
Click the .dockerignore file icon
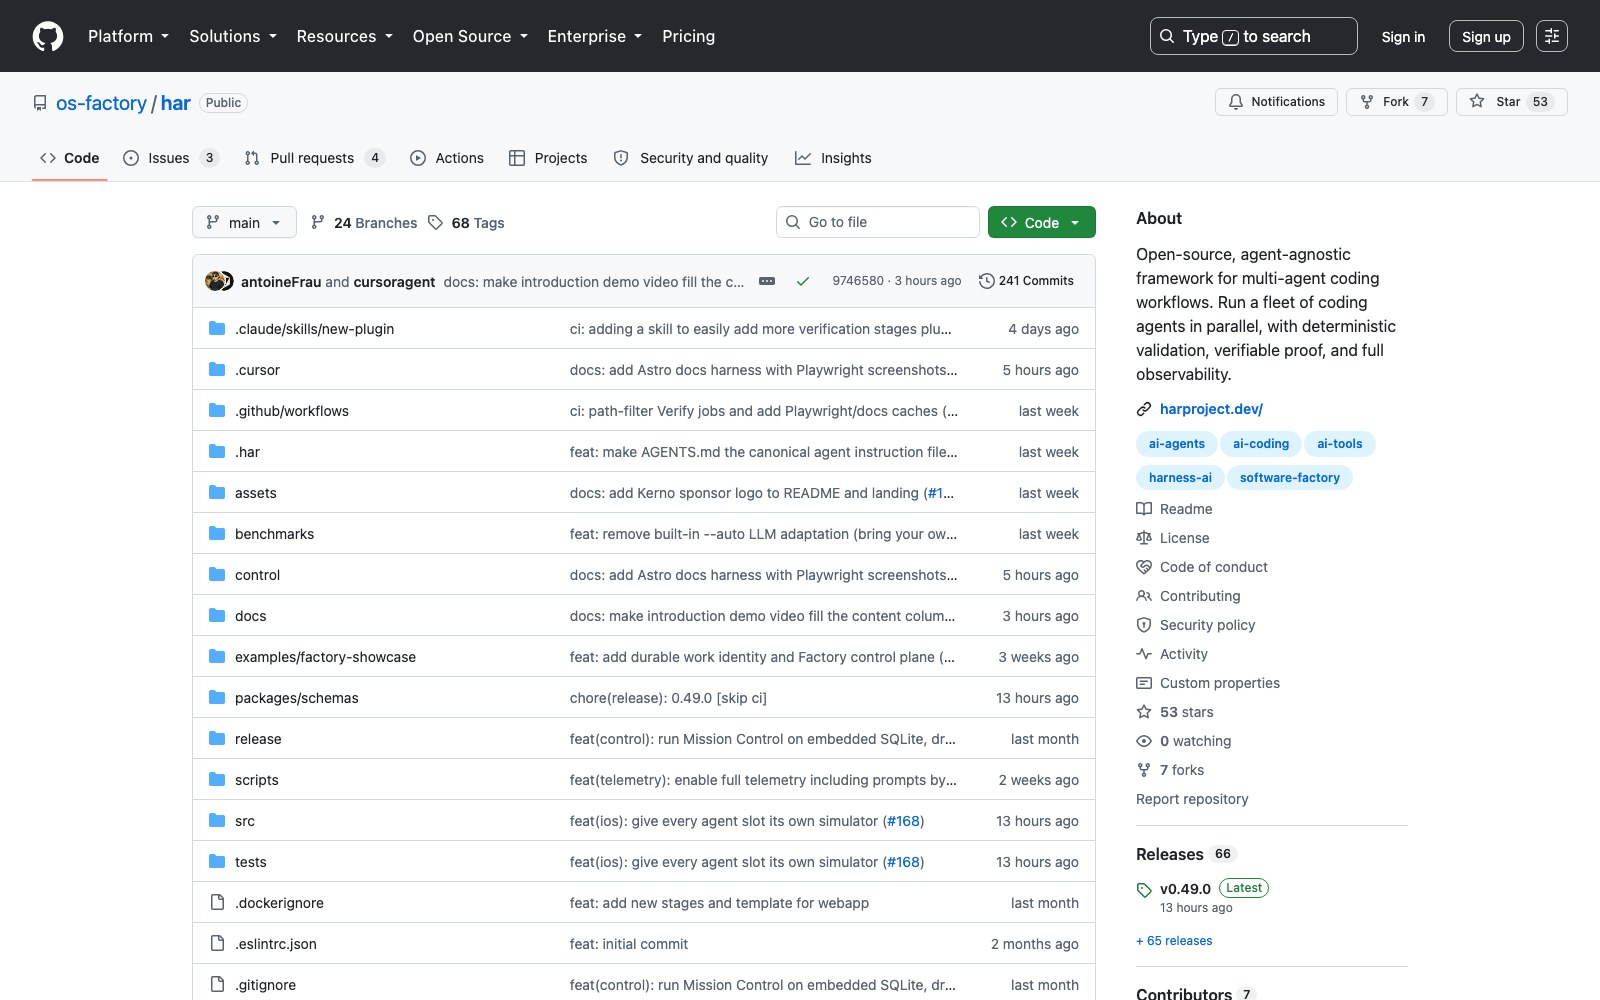pos(217,902)
